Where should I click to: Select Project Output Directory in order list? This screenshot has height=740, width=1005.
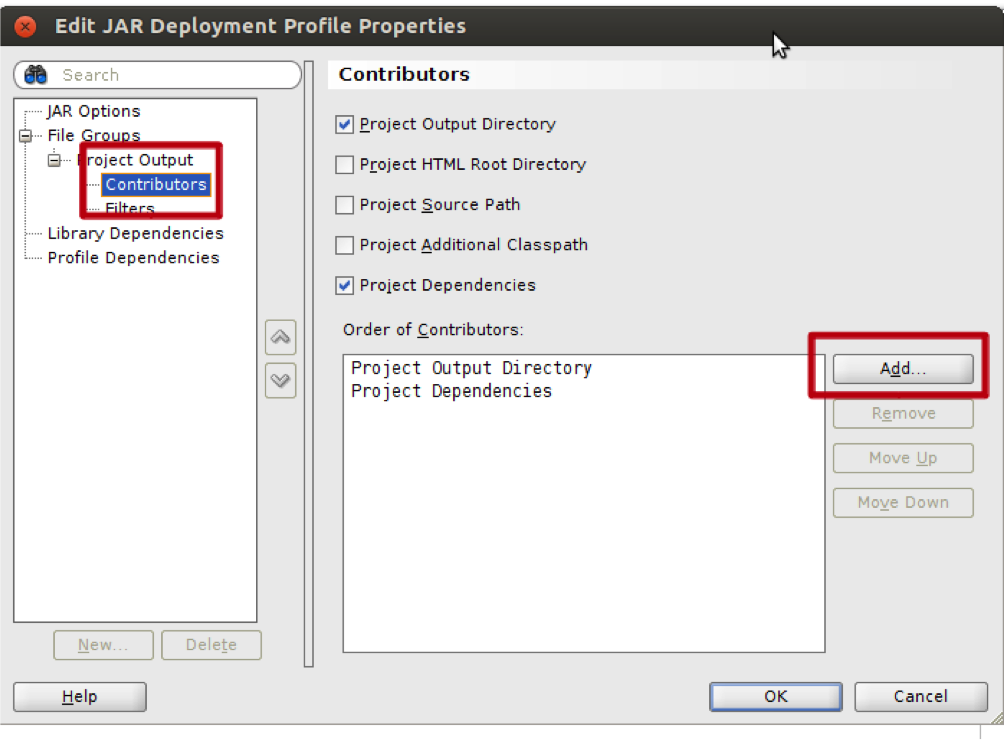[471, 368]
